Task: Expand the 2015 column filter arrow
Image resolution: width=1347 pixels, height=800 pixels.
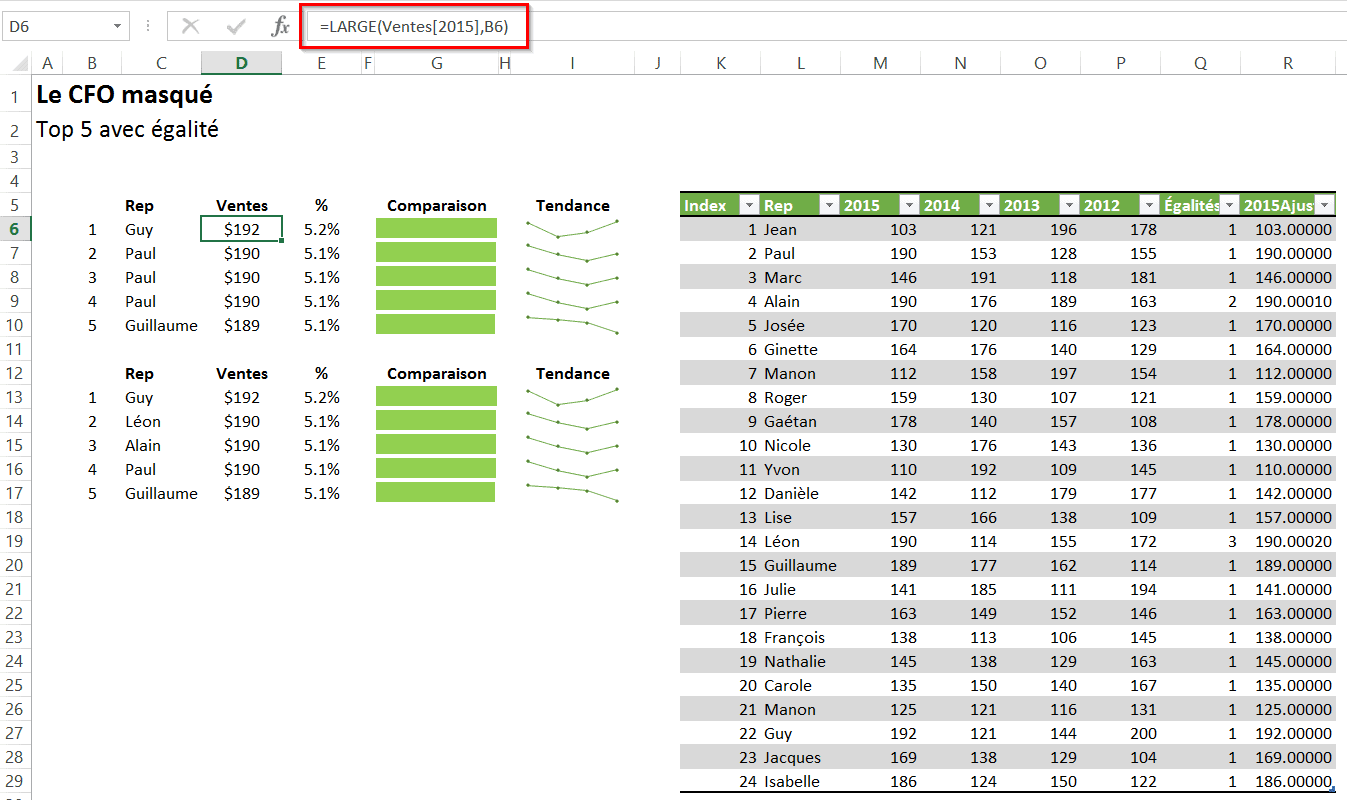Action: pos(908,206)
